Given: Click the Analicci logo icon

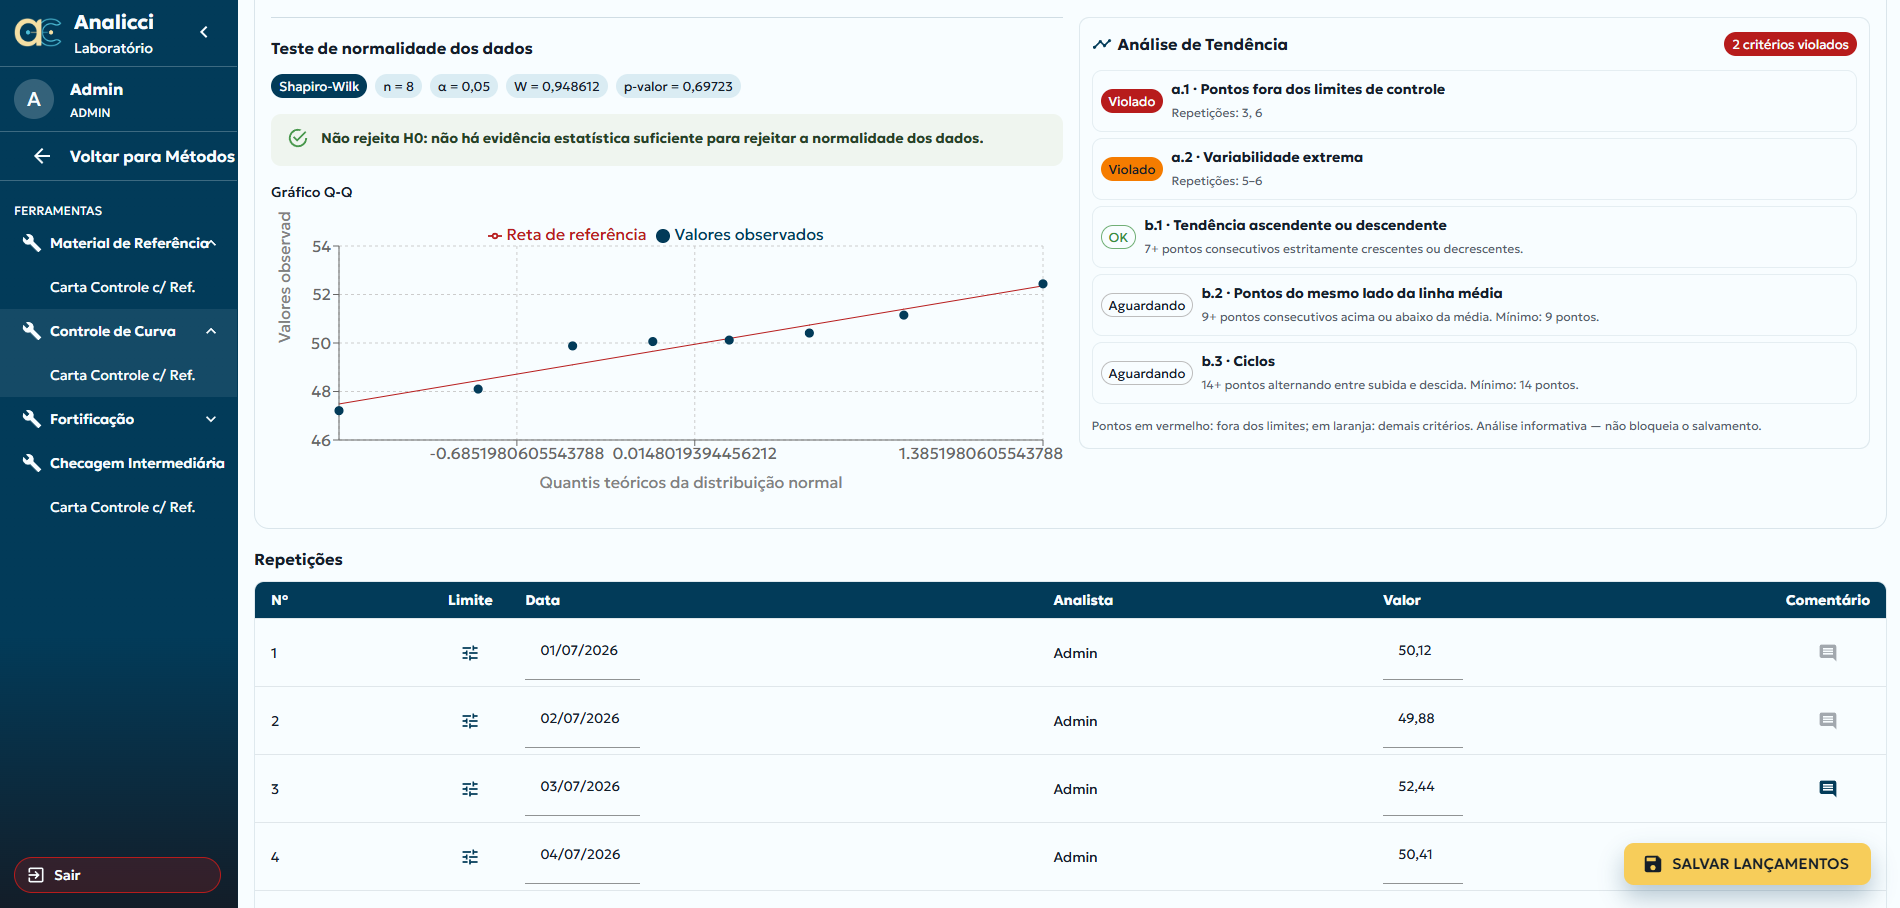Looking at the screenshot, I should pos(38,33).
